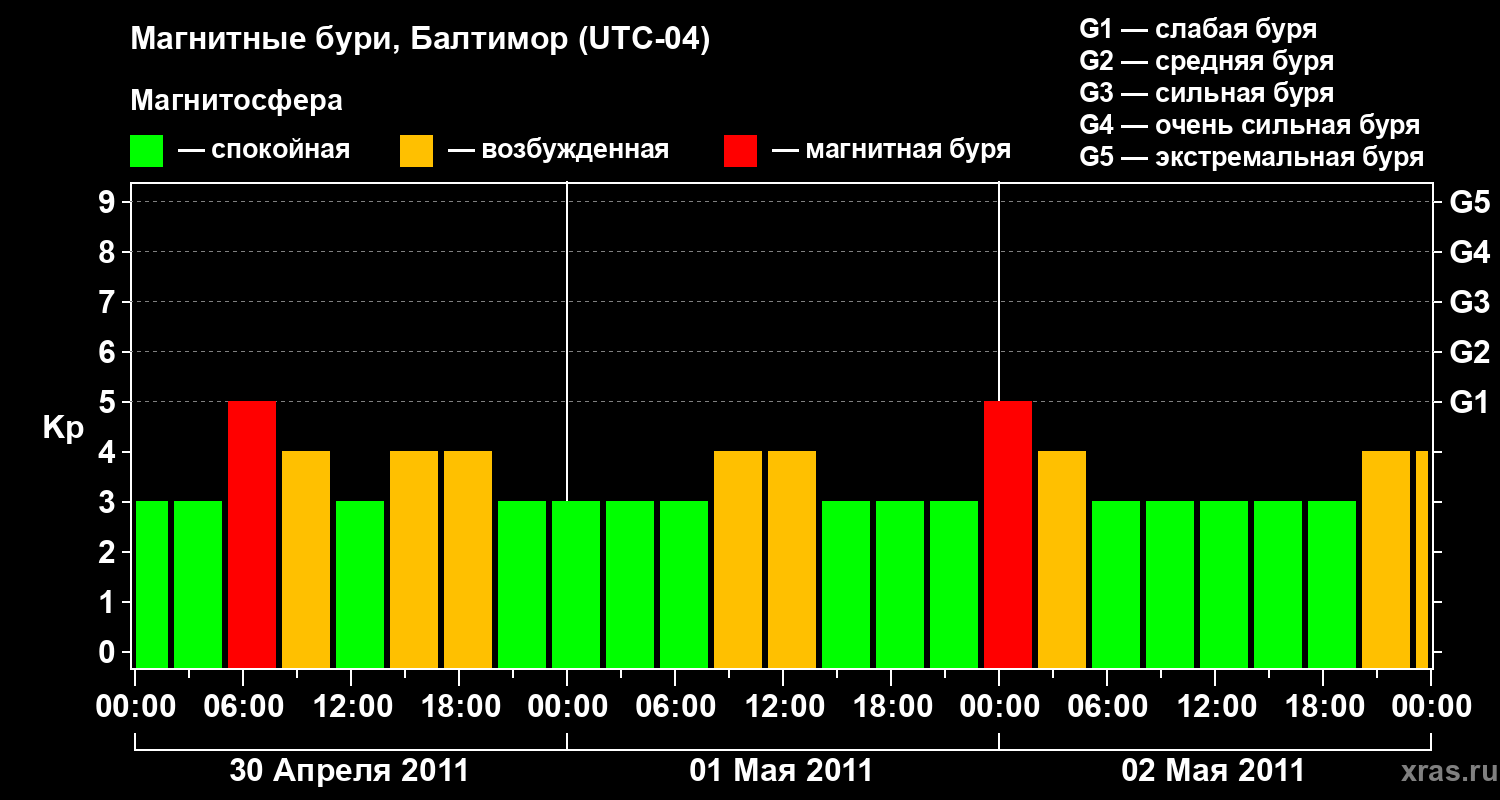Click the green bar above 06:00 on 02 May
The height and width of the screenshot is (800, 1500).
(1116, 584)
